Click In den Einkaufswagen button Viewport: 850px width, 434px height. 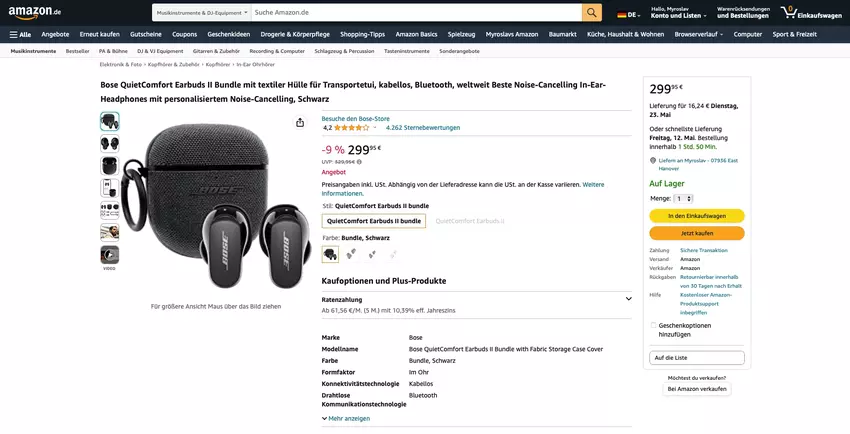[697, 216]
